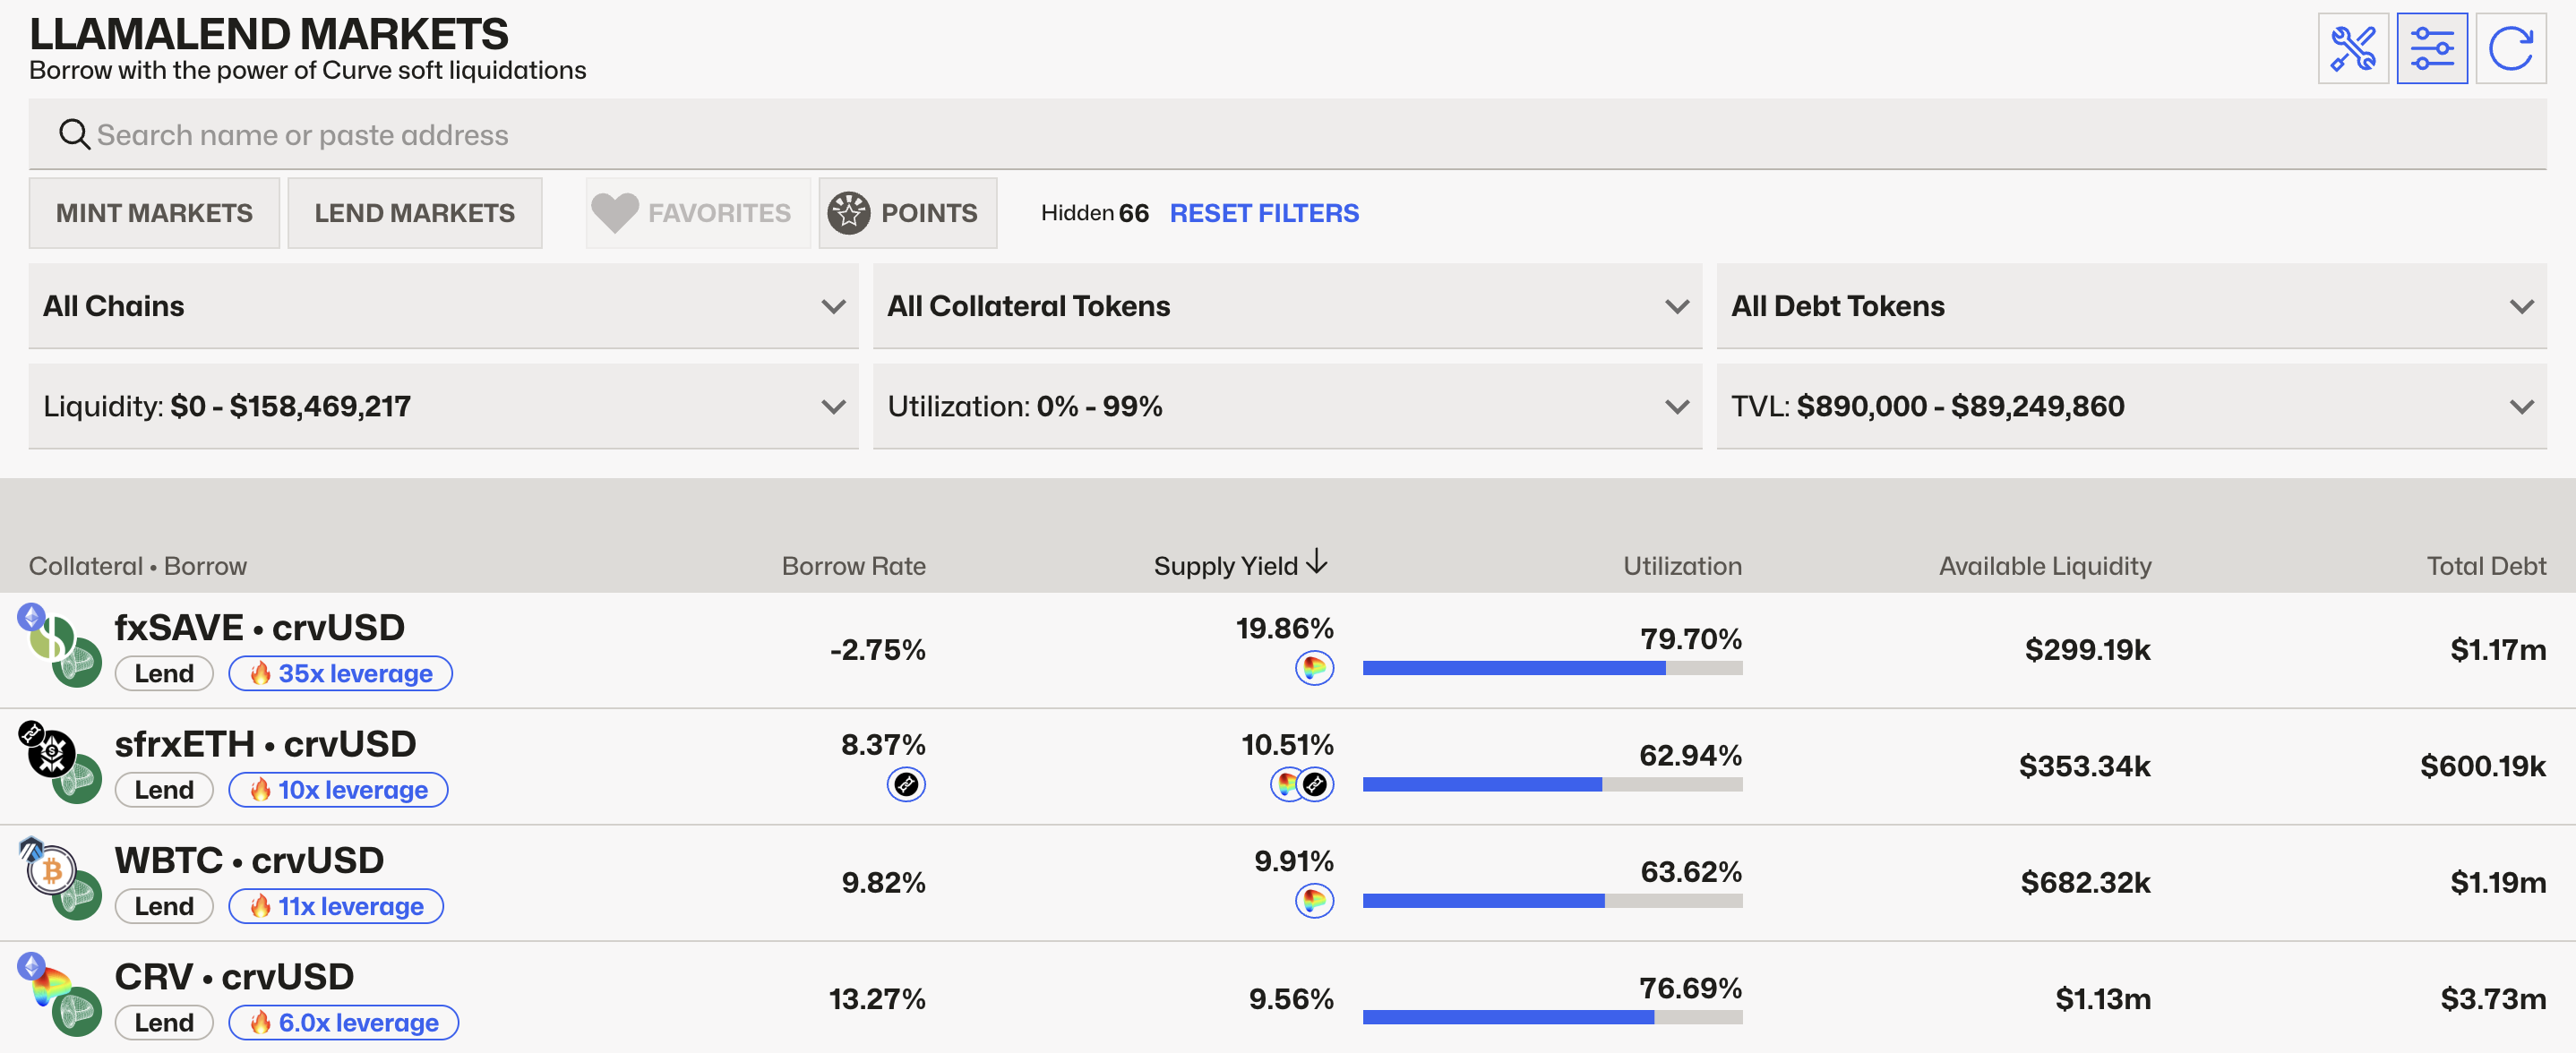Toggle the LEND MARKETS filter
Screen dimensions: 2576x1053
click(x=414, y=212)
